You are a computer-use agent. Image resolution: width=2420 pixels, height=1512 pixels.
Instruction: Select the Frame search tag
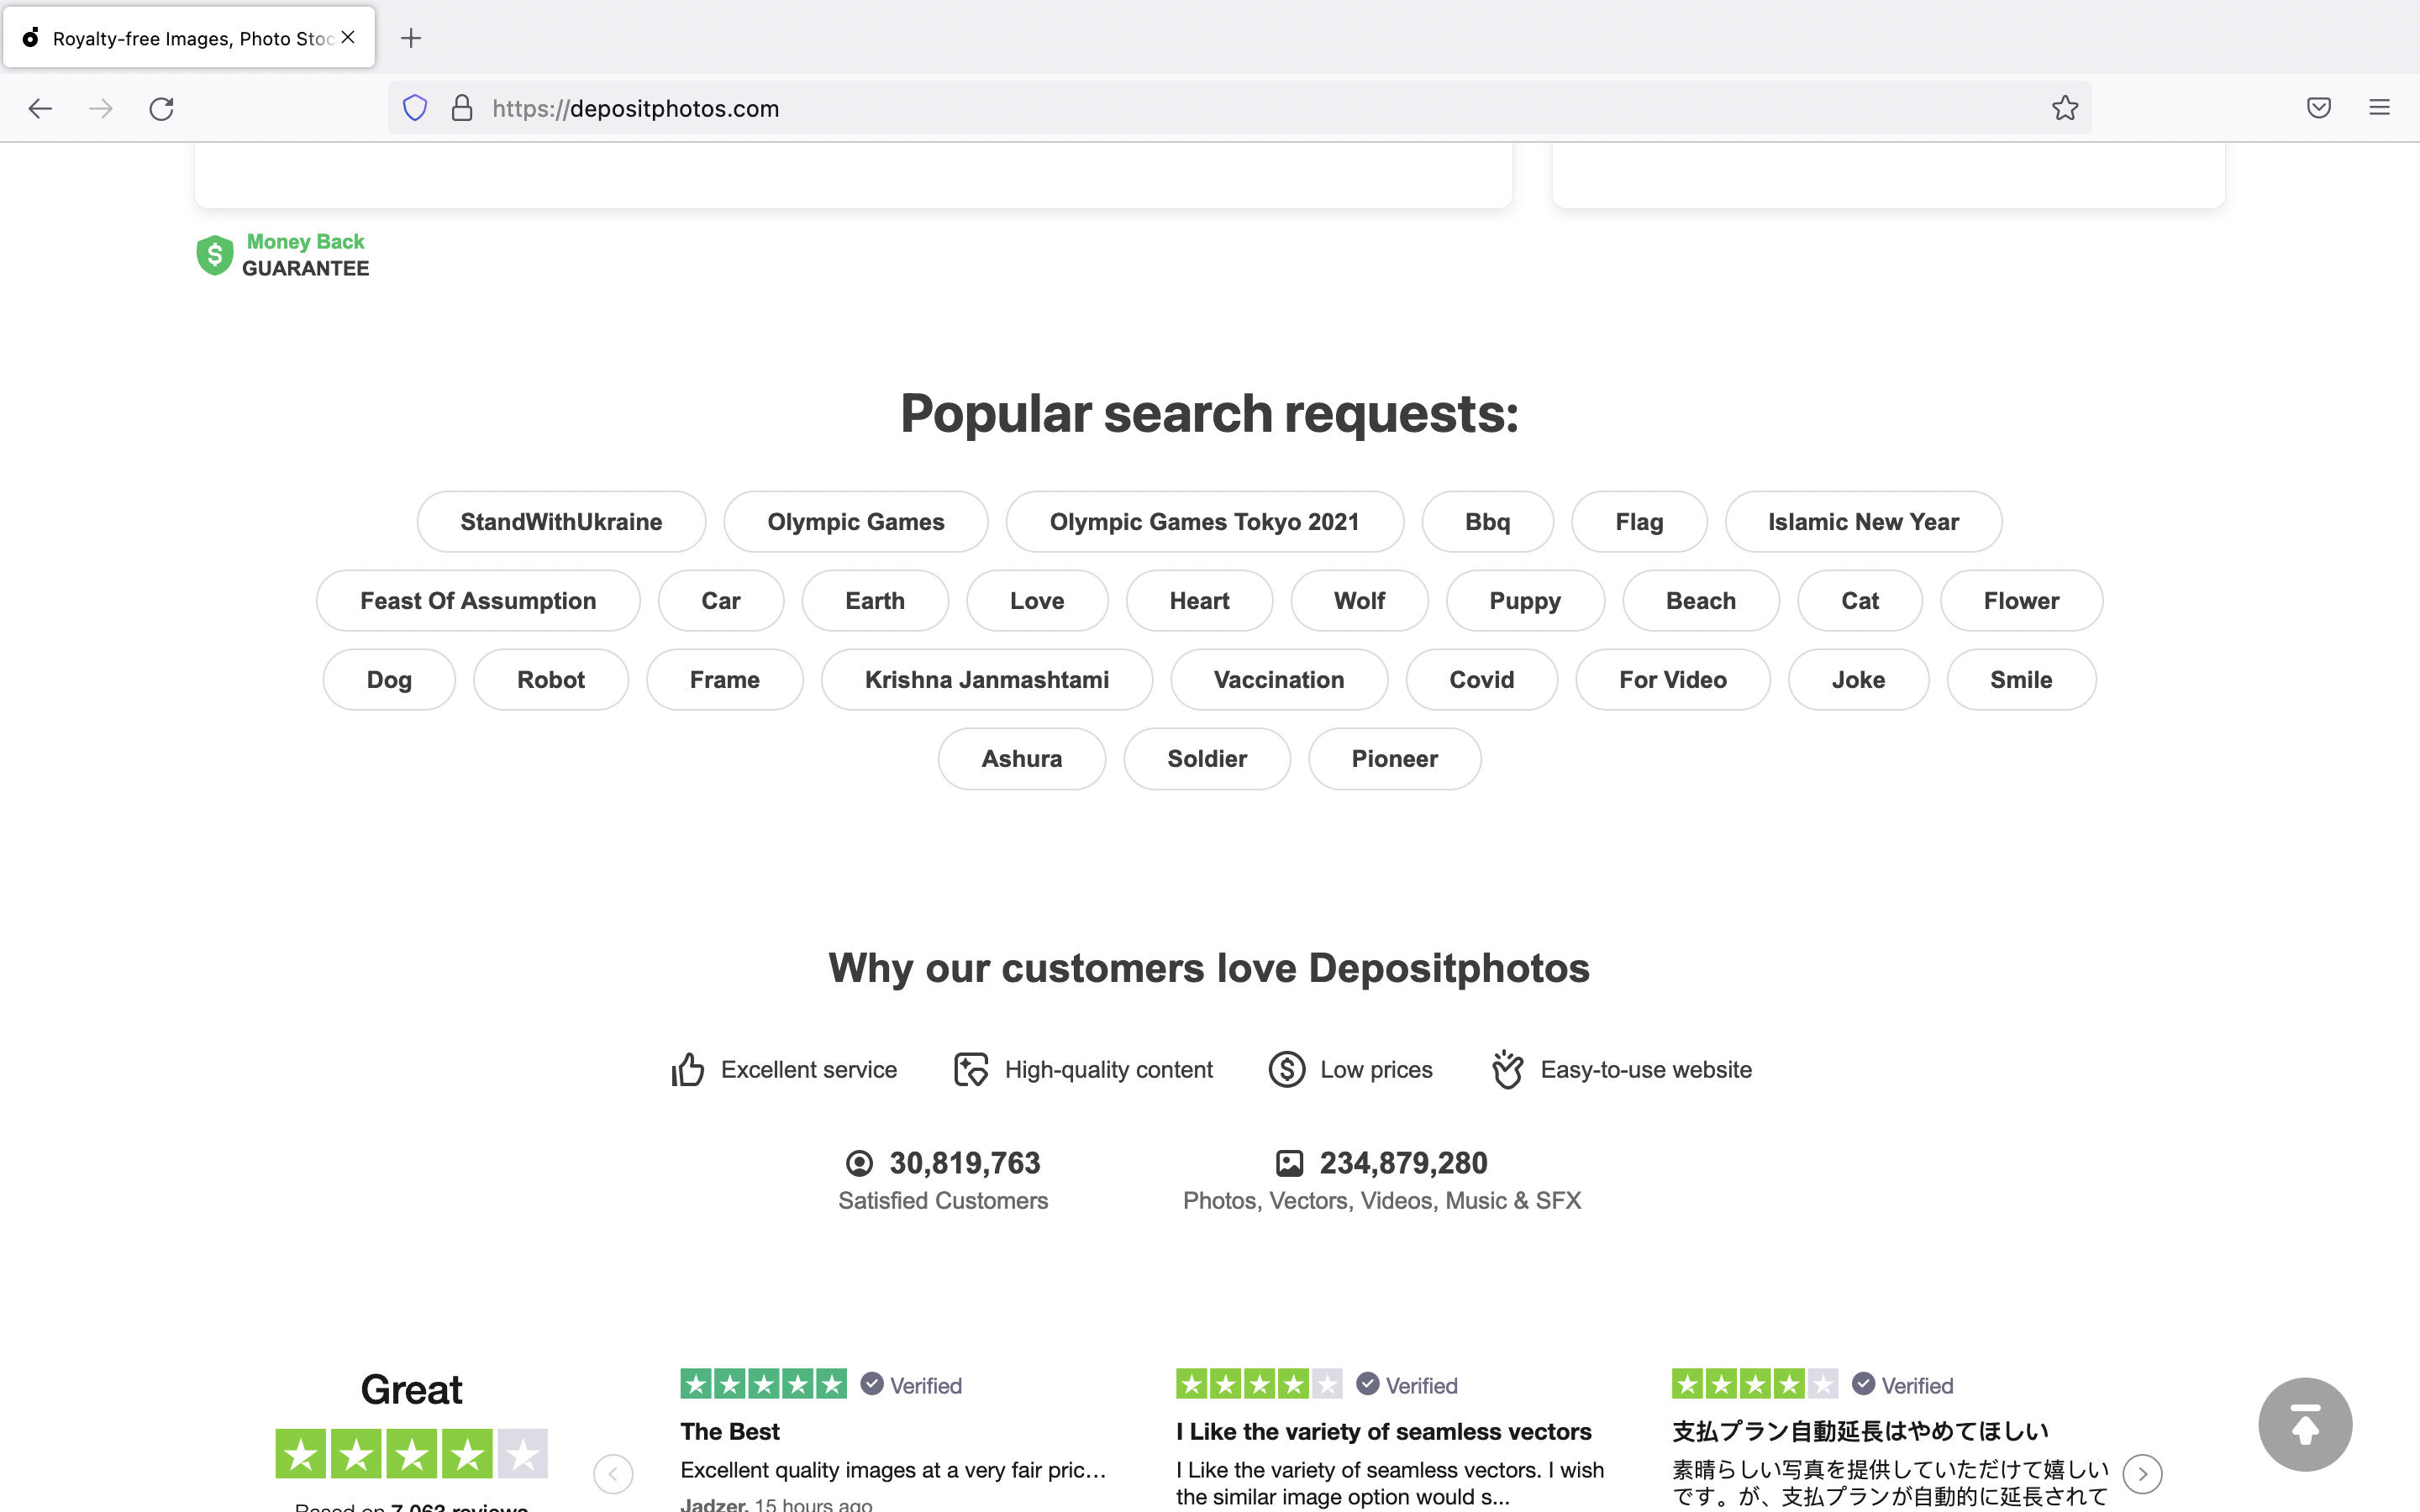click(x=725, y=680)
